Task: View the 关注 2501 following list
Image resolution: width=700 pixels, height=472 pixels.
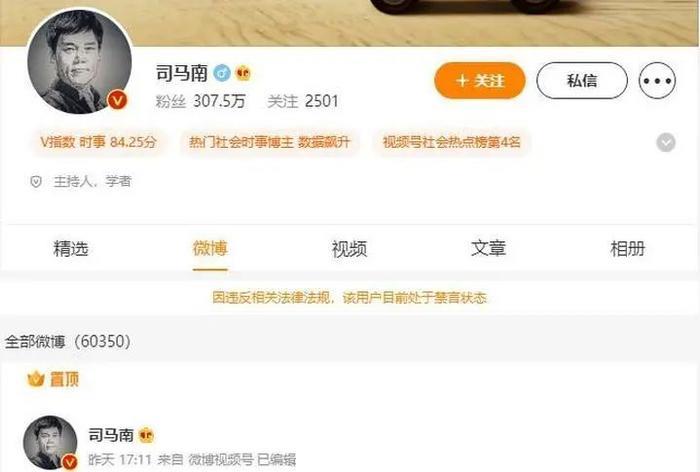Action: 303,101
